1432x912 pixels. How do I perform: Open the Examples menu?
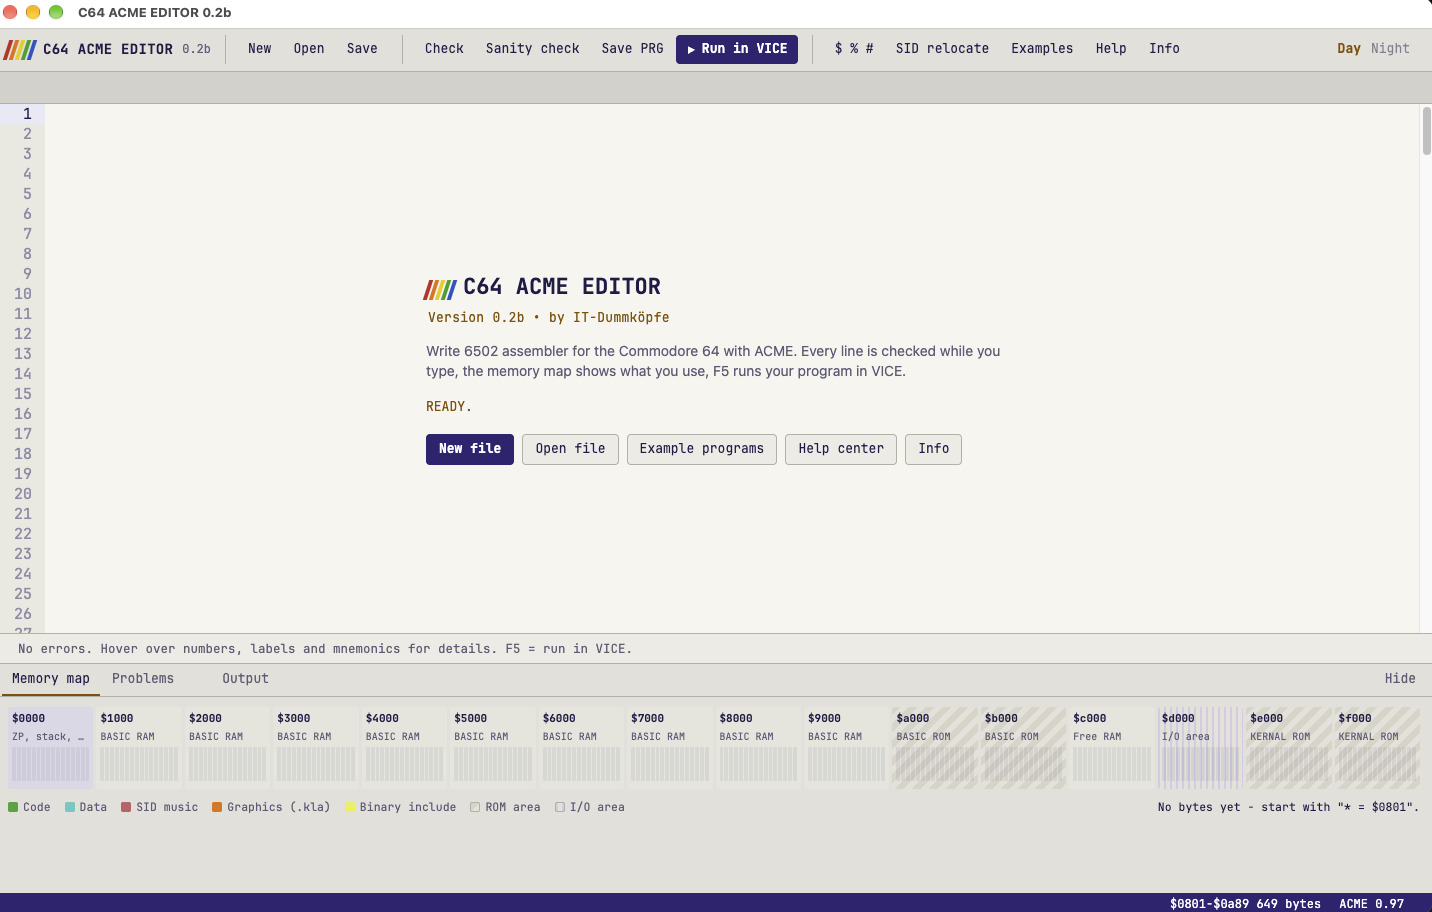click(1042, 49)
